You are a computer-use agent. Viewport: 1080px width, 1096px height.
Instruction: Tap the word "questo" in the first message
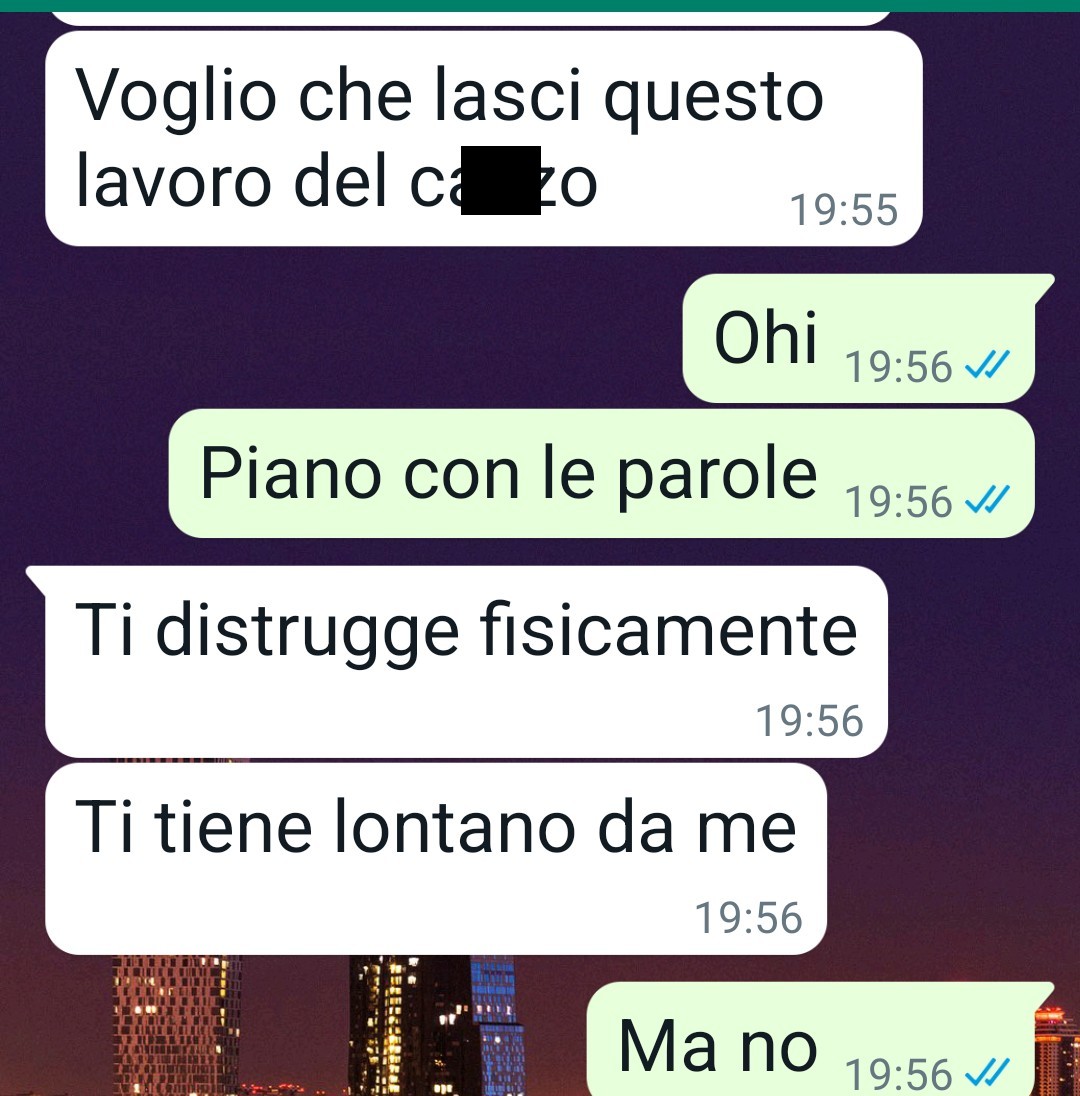pyautogui.click(x=714, y=97)
